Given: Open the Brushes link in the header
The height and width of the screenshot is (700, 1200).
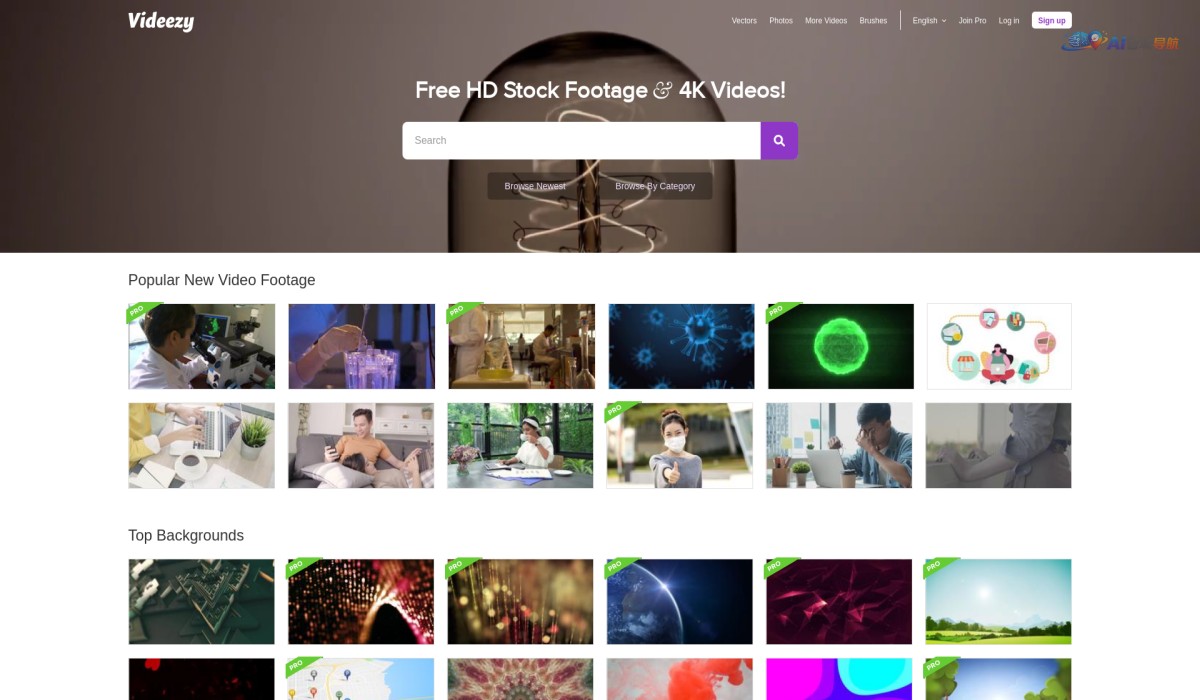Looking at the screenshot, I should (x=873, y=21).
